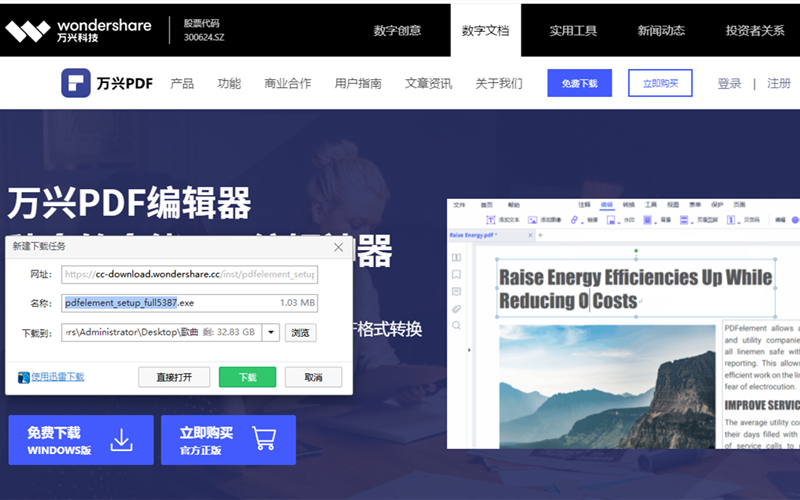This screenshot has width=800, height=500.
Task: Click the search magnifier icon in sidebar
Action: [x=456, y=325]
